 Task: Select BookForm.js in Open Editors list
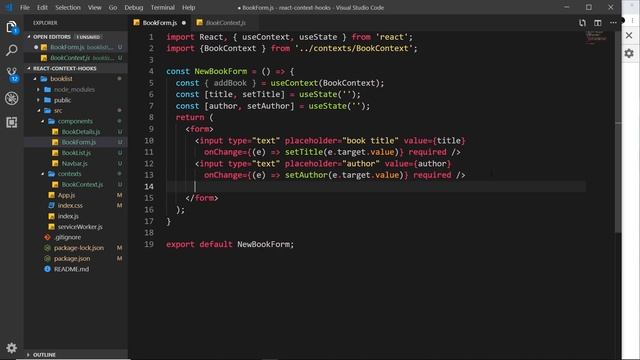point(76,47)
